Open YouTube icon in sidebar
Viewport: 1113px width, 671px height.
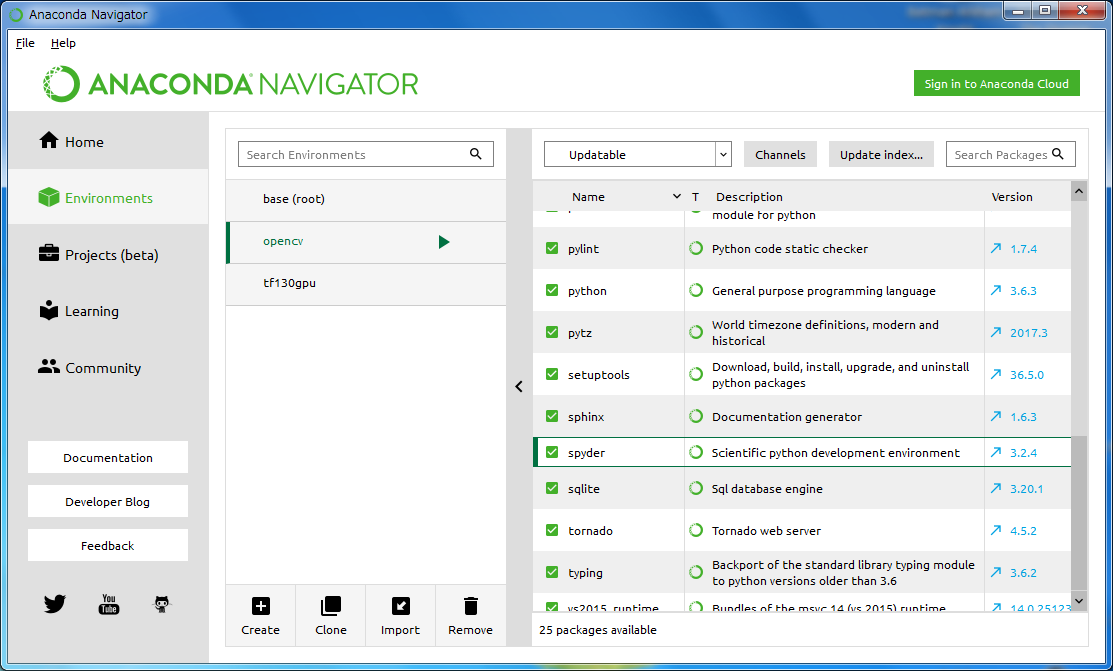109,604
